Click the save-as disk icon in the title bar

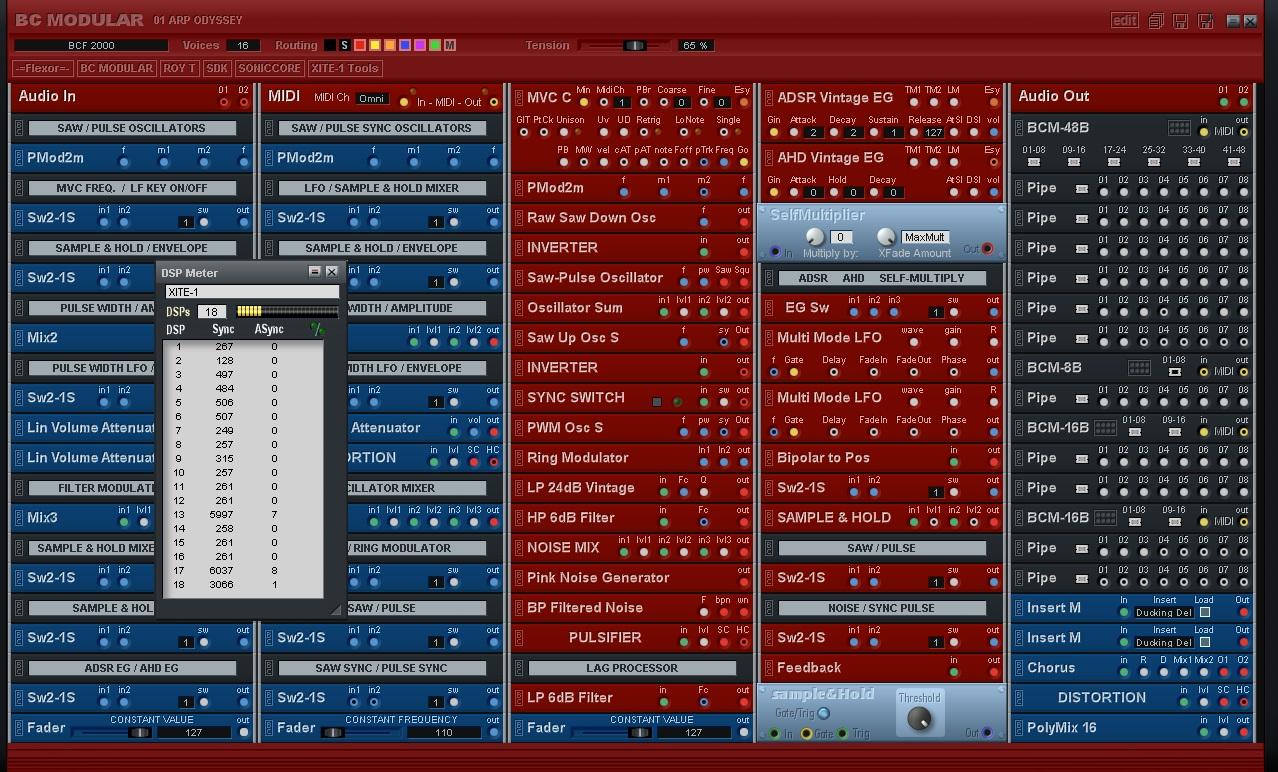(1205, 20)
